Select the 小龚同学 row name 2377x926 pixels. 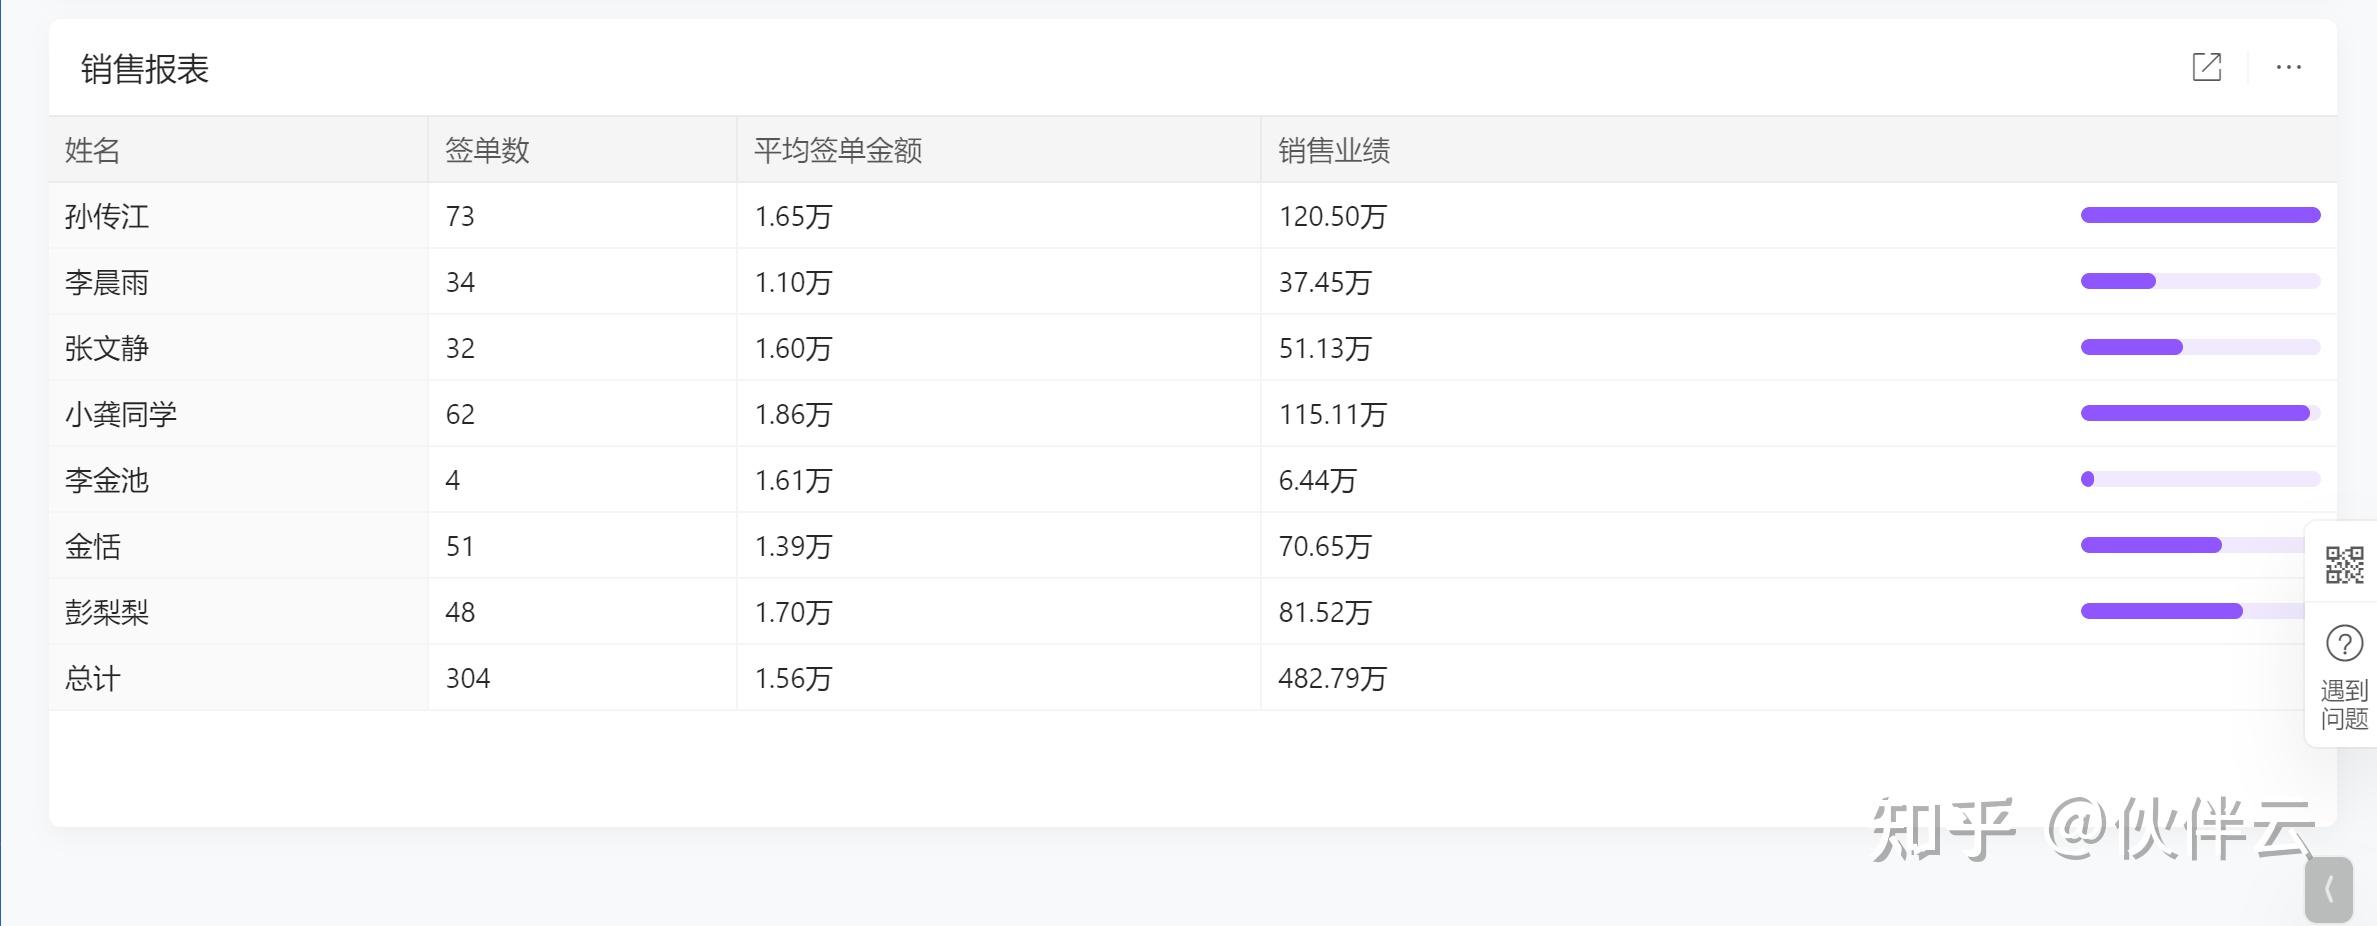pos(121,415)
